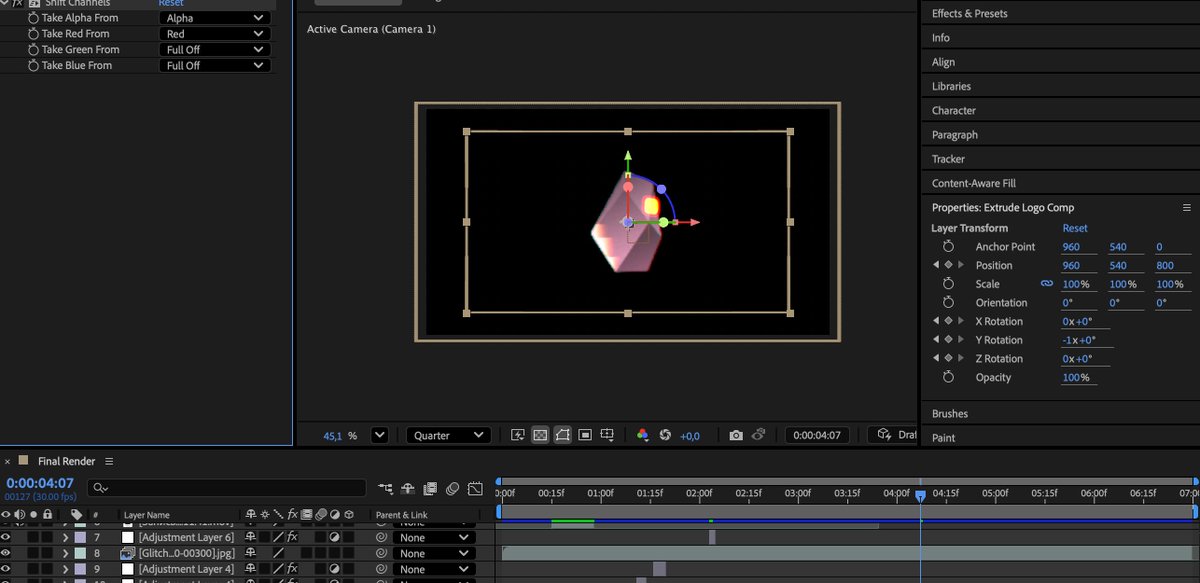Open the Quarter resolution dropdown
The image size is (1200, 583).
448,435
